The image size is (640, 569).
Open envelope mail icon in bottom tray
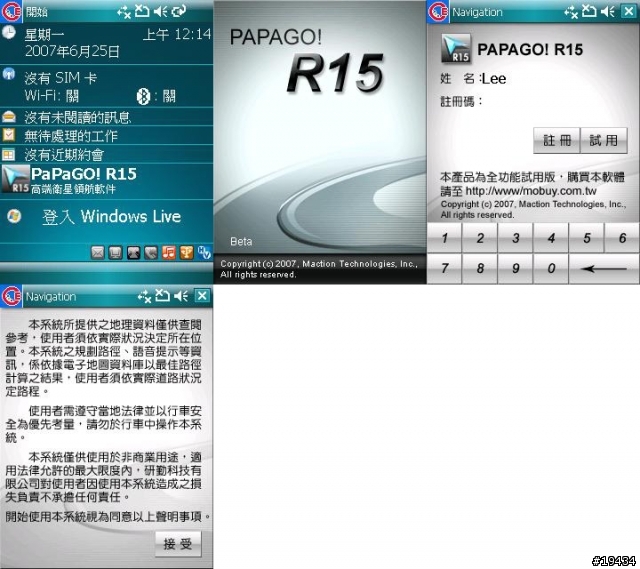point(98,253)
